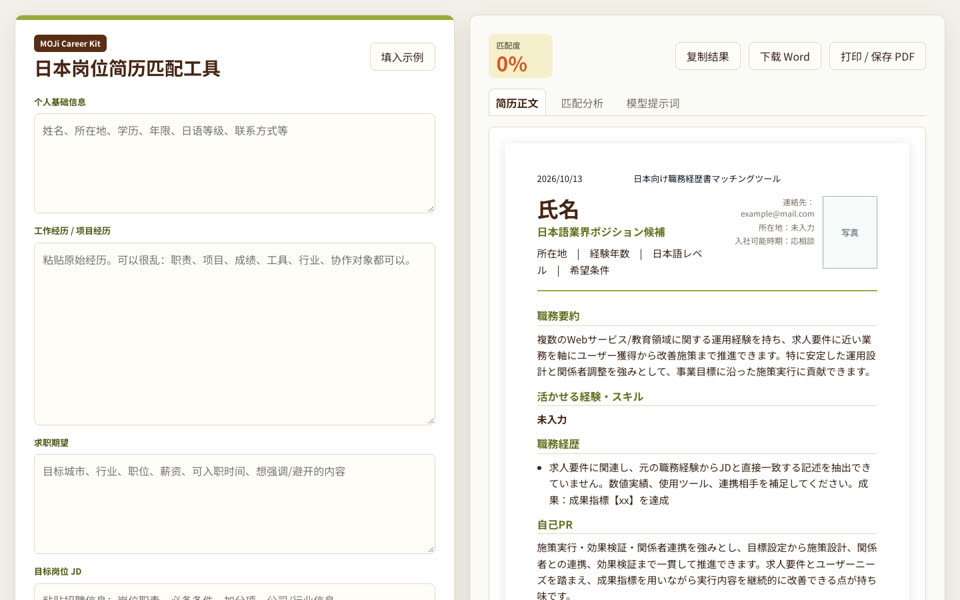Viewport: 960px width, 600px height.
Task: Open 打印 / 保存 PDF option
Action: pos(877,56)
